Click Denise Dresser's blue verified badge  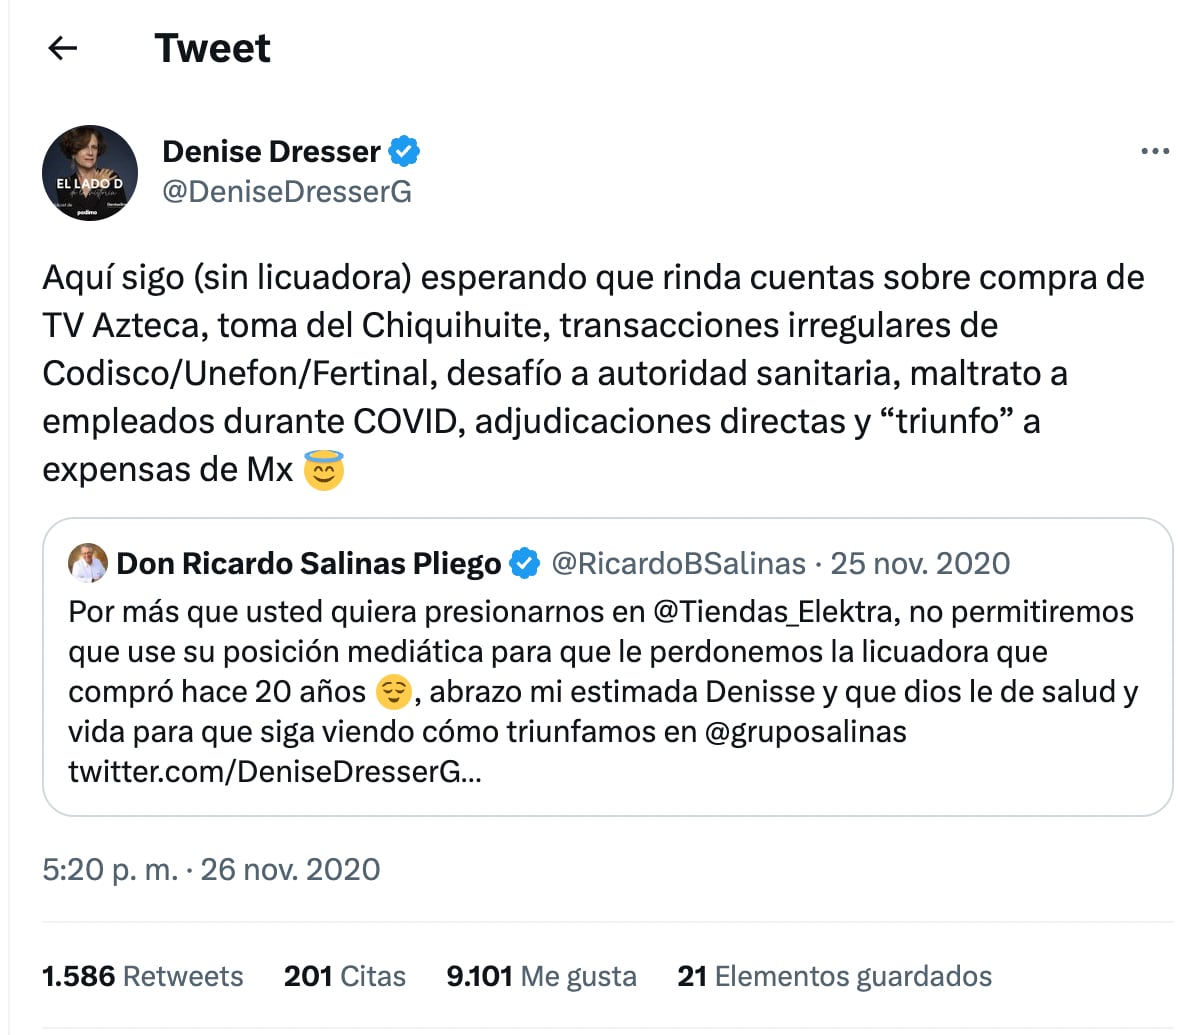pos(404,152)
